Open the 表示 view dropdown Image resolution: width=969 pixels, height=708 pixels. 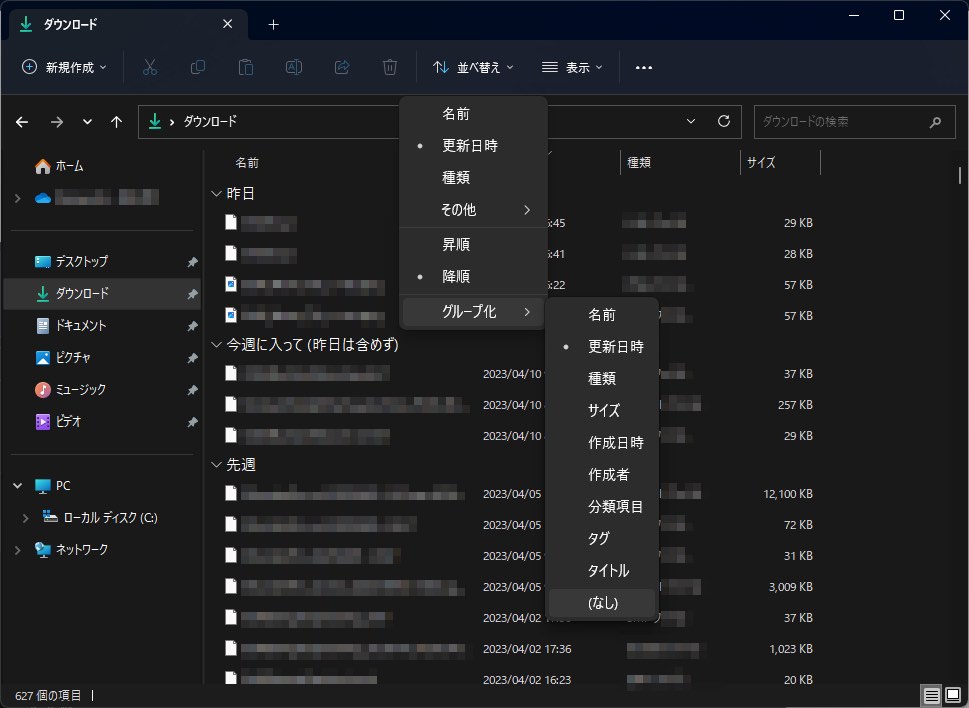(573, 67)
